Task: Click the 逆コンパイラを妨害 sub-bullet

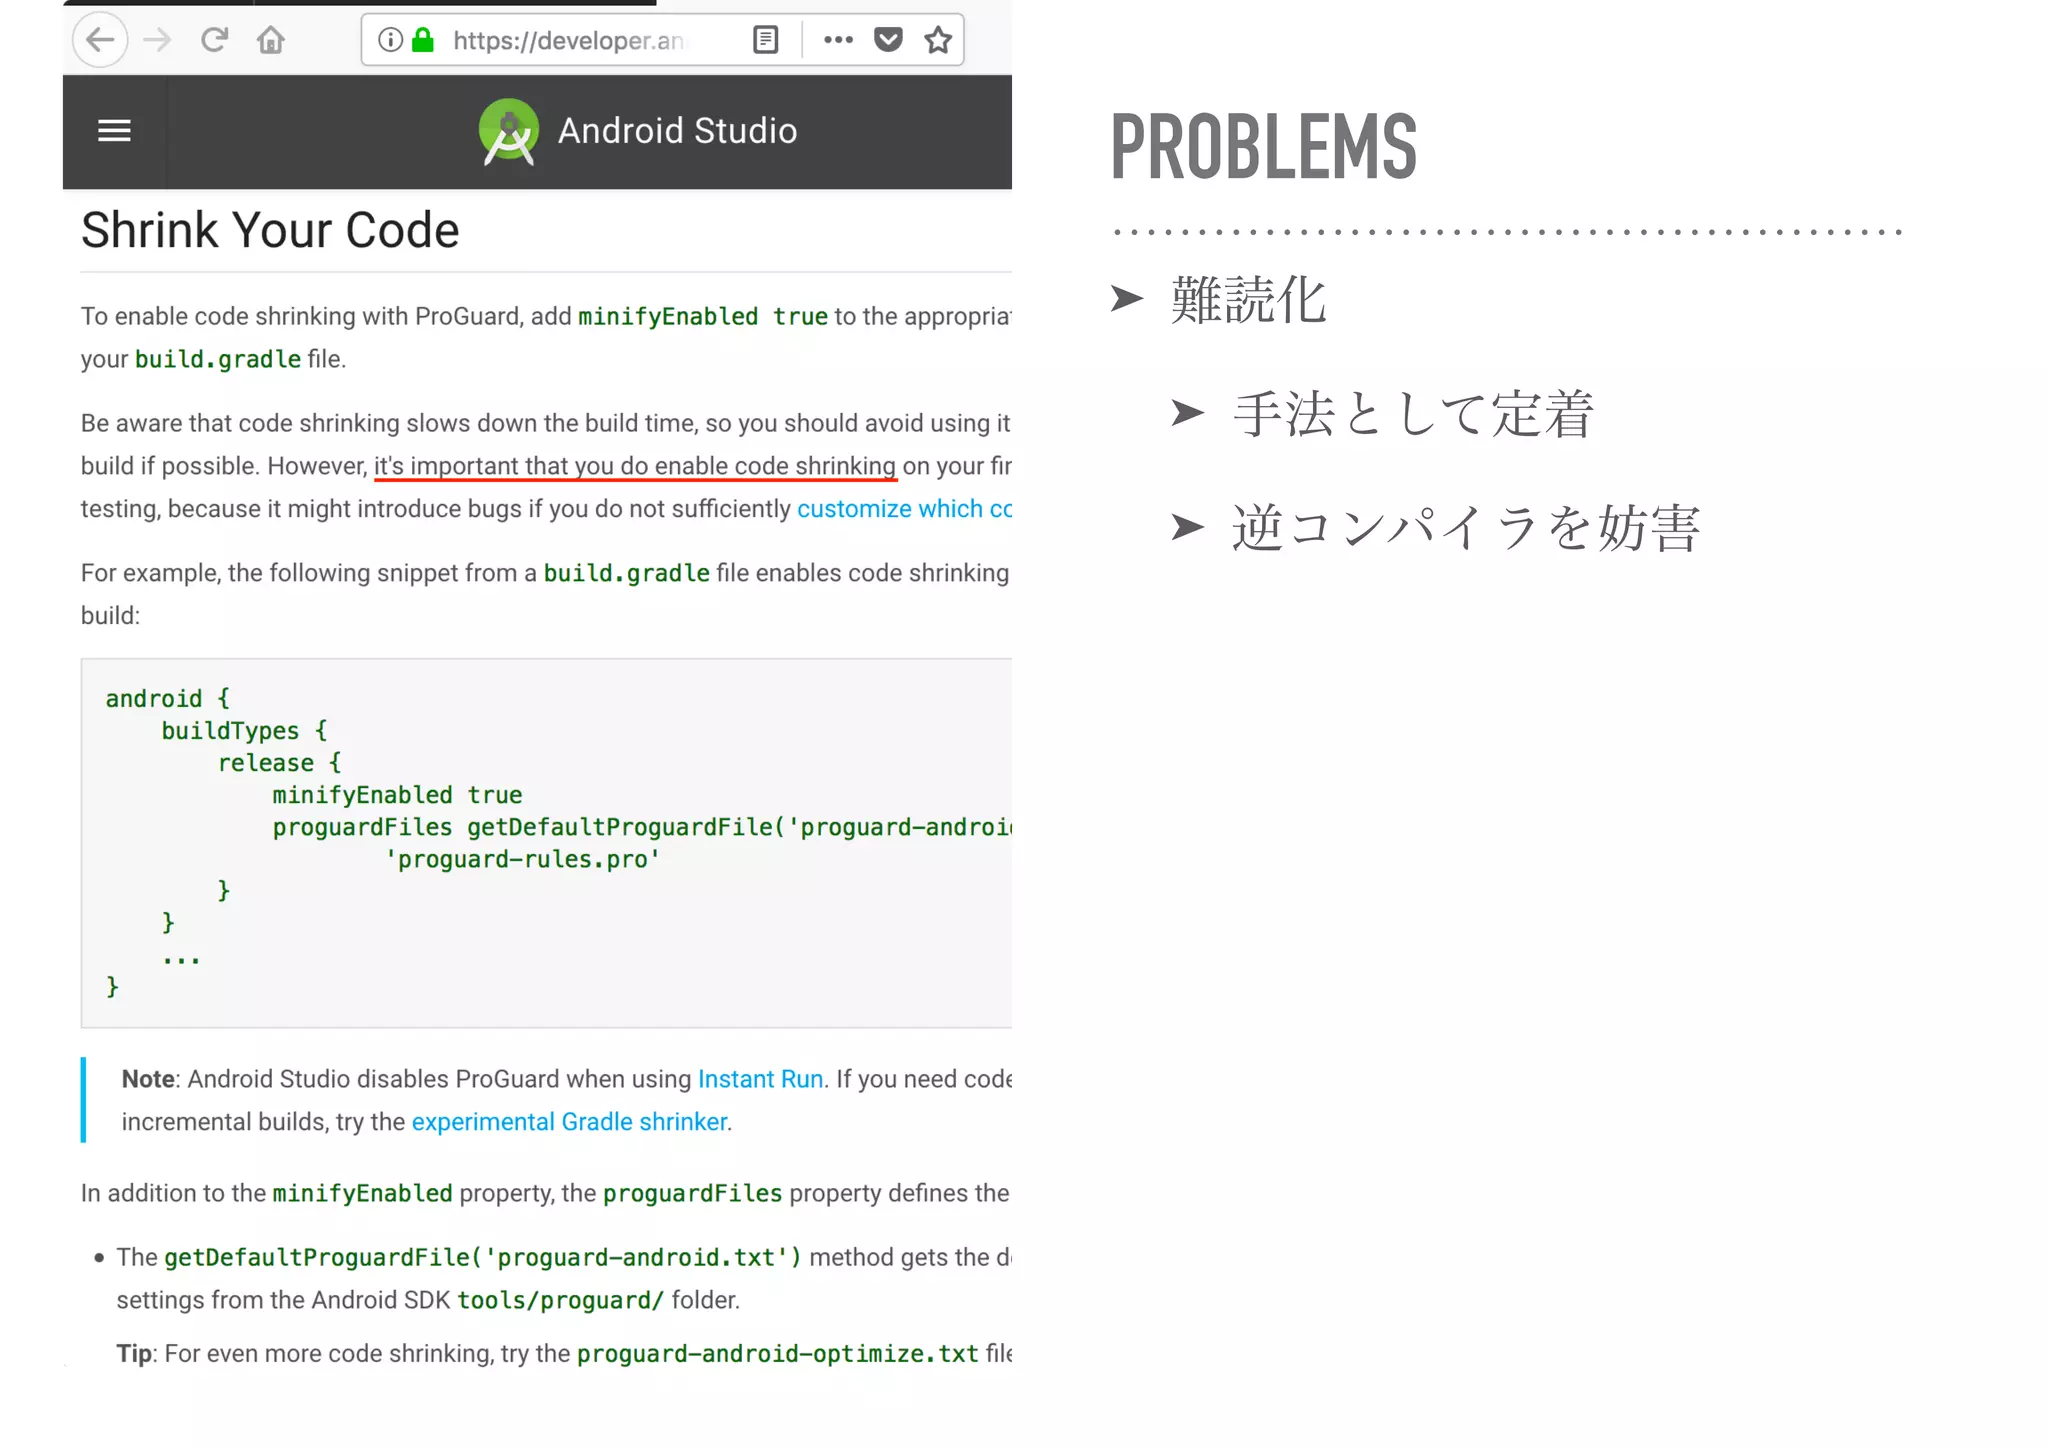Action: click(x=1466, y=527)
